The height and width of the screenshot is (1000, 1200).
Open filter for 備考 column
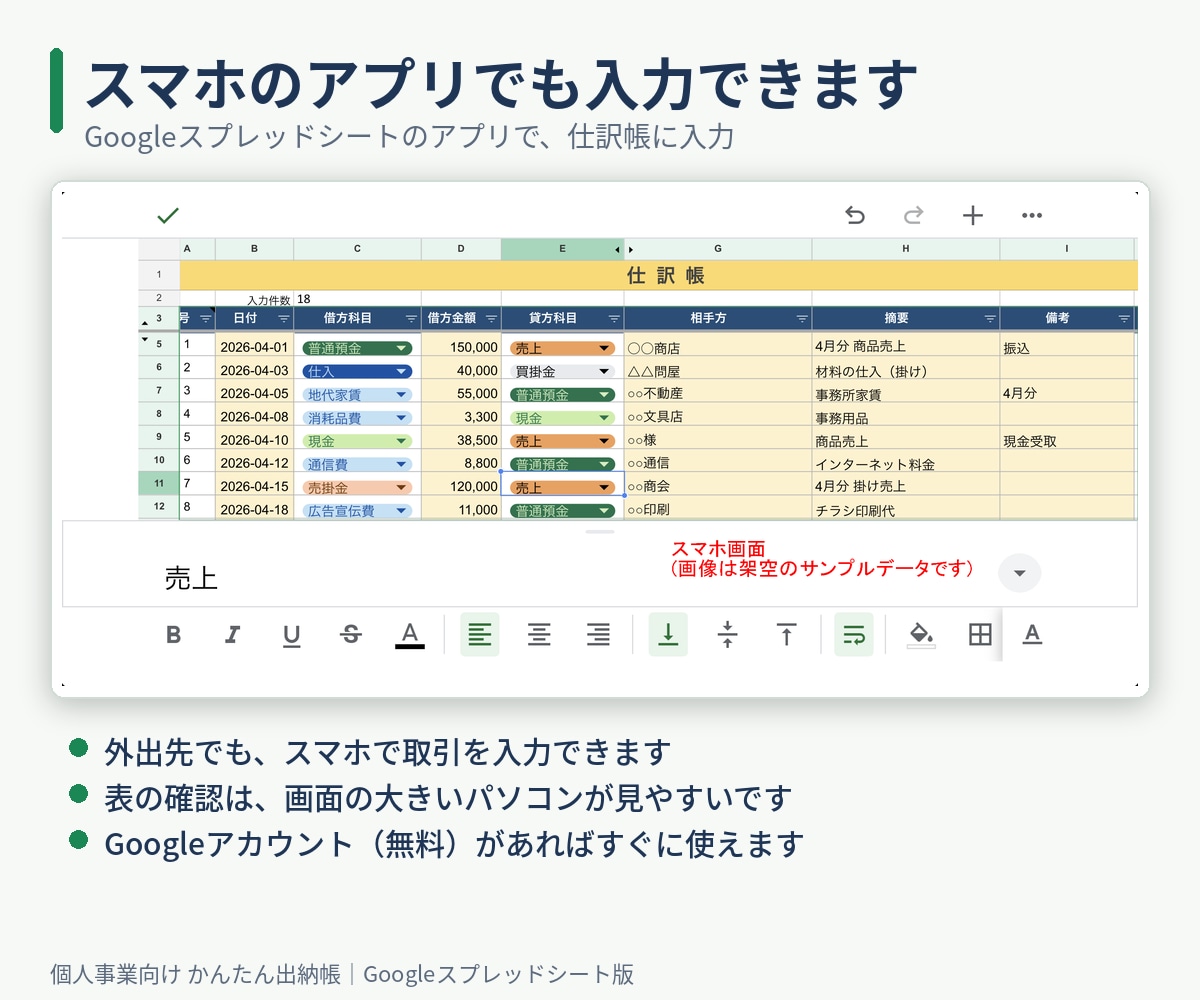click(x=1124, y=318)
